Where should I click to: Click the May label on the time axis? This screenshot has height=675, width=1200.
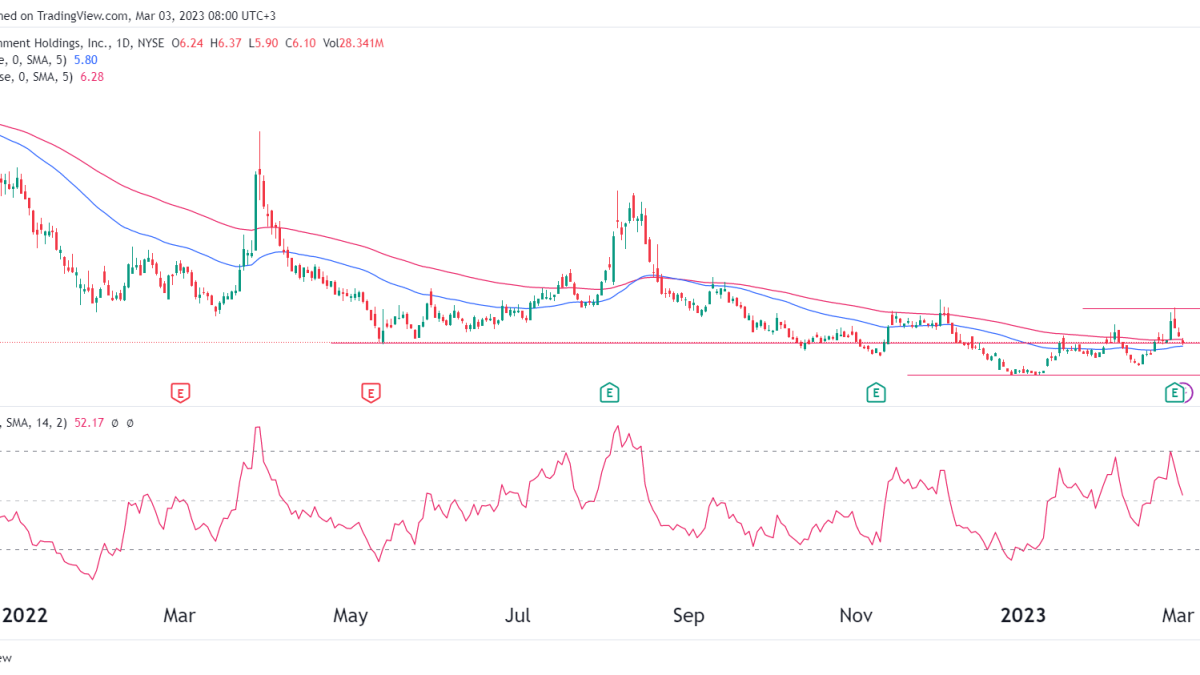pos(351,616)
